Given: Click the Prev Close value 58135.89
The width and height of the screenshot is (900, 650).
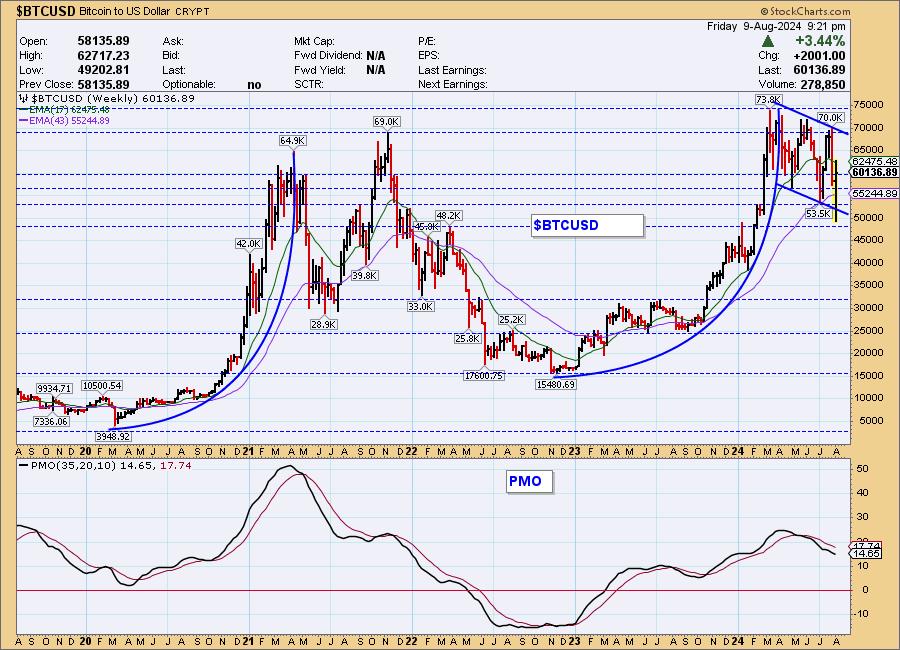Looking at the screenshot, I should point(103,84).
